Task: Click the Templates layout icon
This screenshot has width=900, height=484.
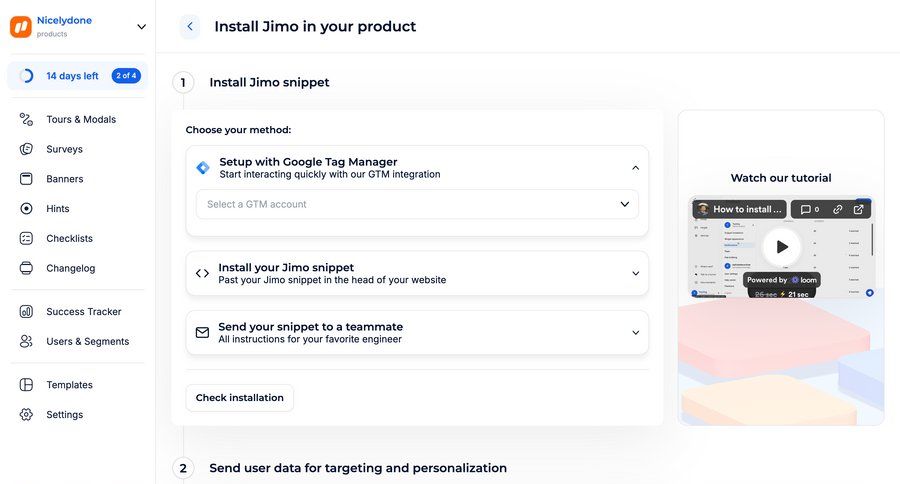Action: coord(26,385)
